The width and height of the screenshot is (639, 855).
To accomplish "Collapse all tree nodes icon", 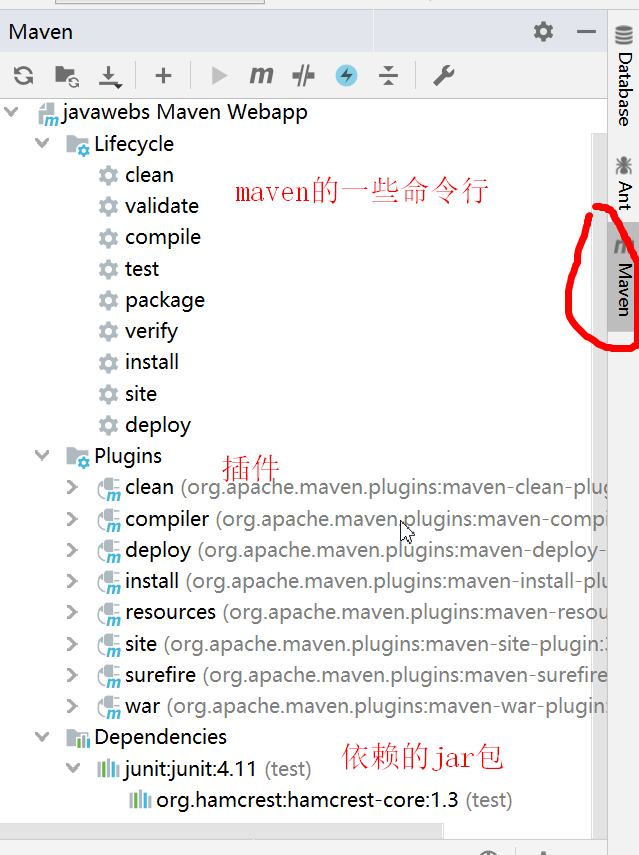I will tap(388, 75).
